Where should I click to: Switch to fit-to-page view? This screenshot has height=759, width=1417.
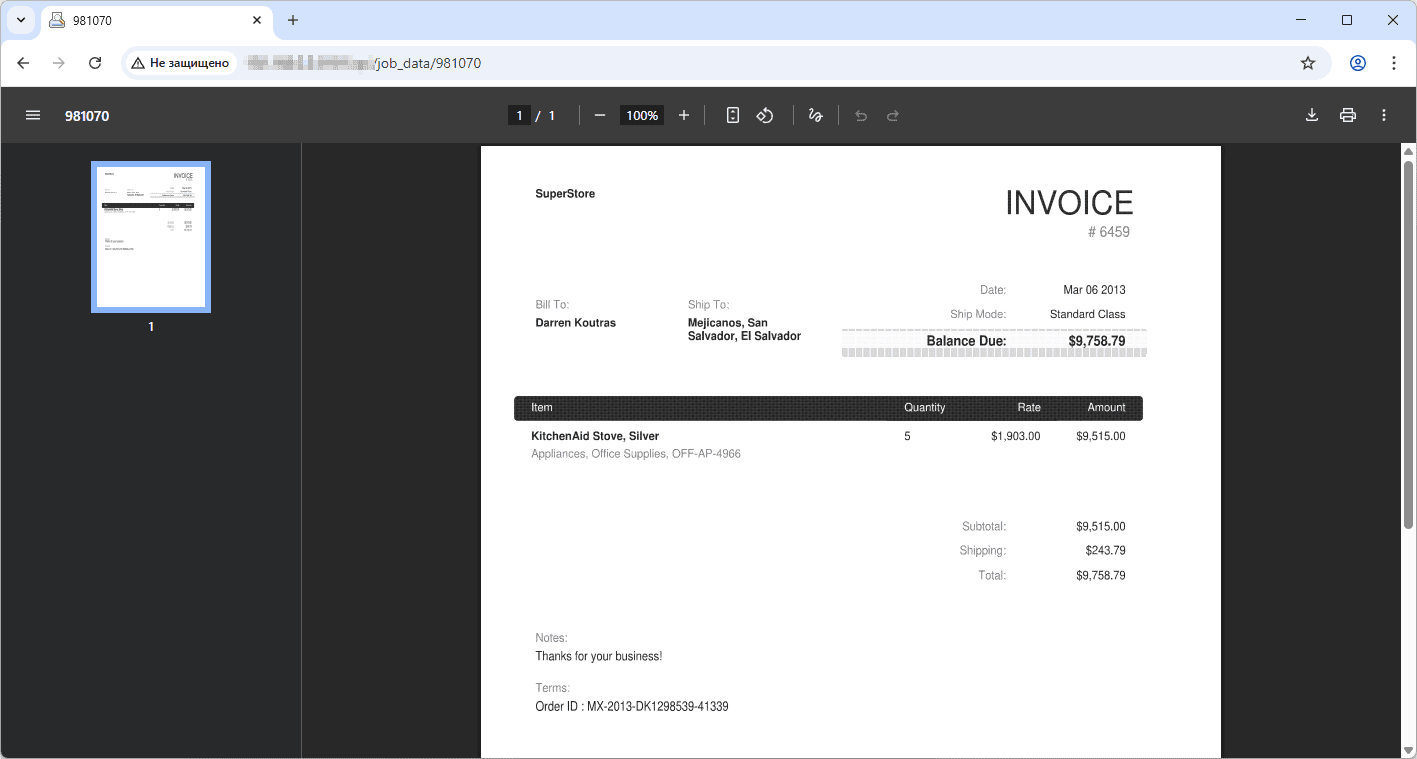732,115
